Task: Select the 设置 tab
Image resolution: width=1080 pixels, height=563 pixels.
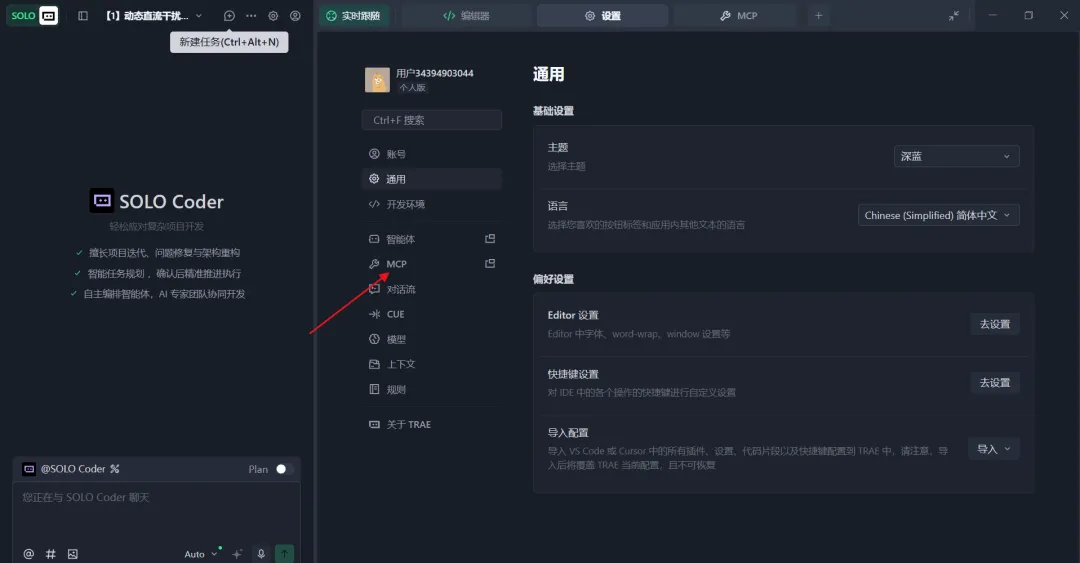Action: pyautogui.click(x=603, y=16)
